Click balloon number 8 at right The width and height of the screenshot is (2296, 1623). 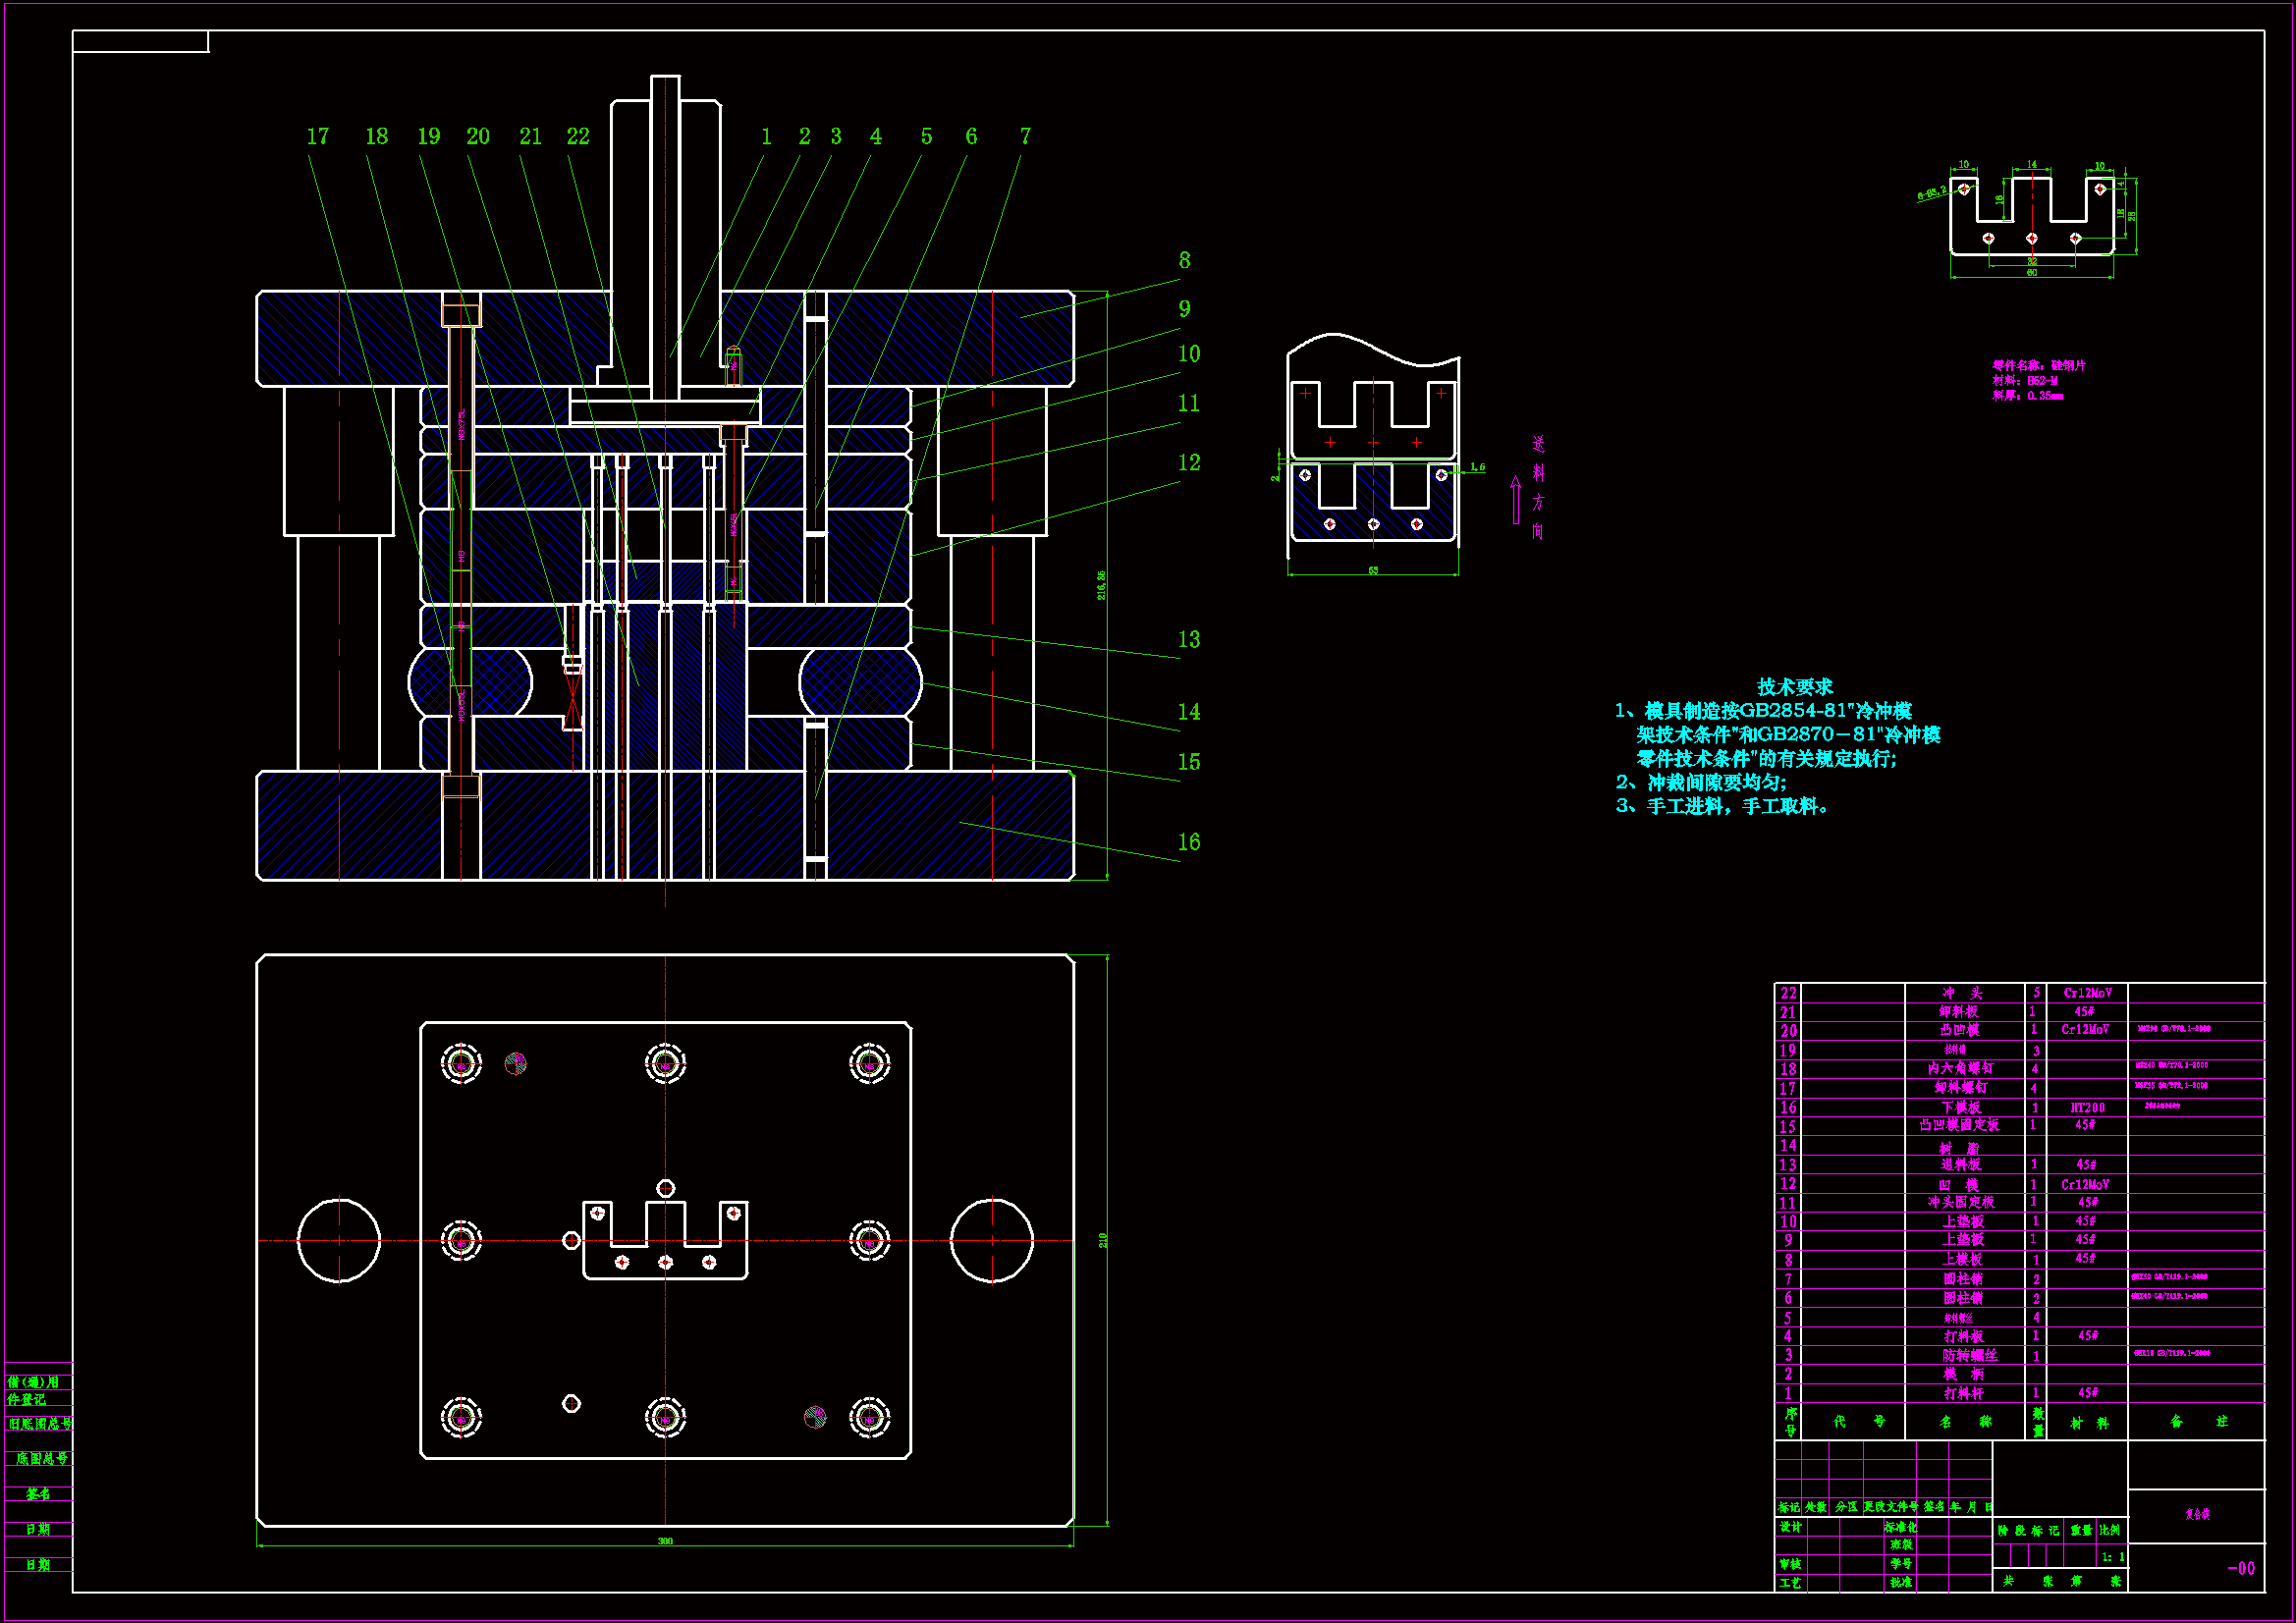click(1184, 261)
